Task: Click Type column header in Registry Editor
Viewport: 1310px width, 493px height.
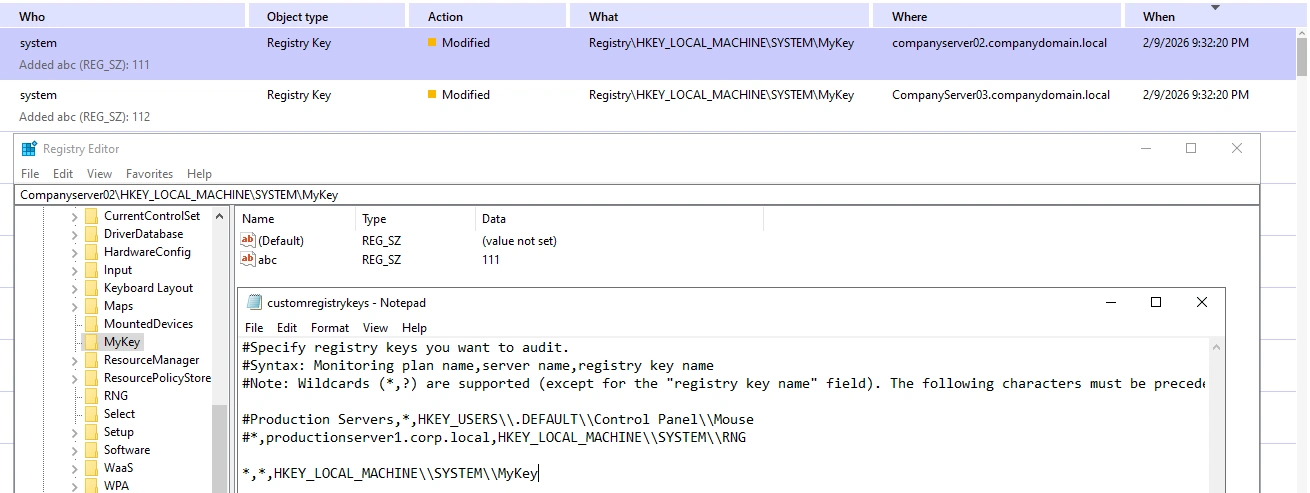Action: click(x=415, y=219)
